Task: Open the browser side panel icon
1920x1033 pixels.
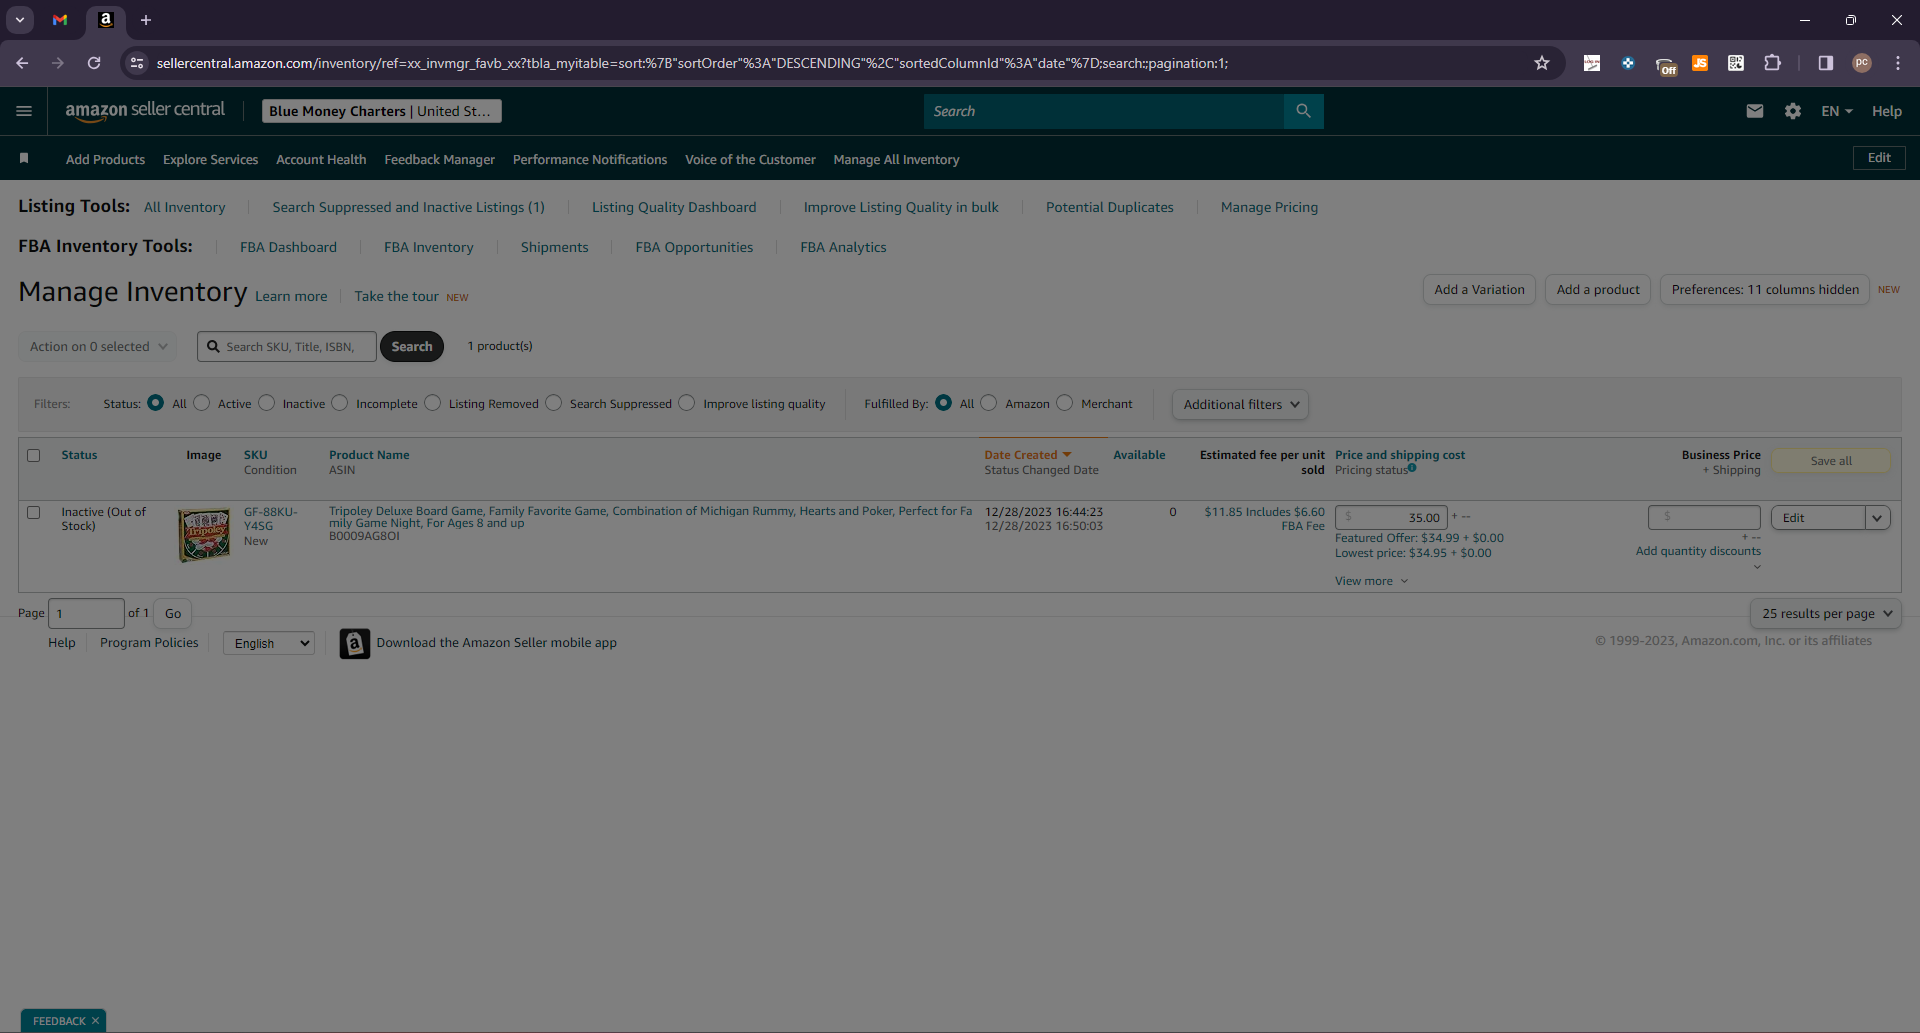Action: pos(1826,63)
